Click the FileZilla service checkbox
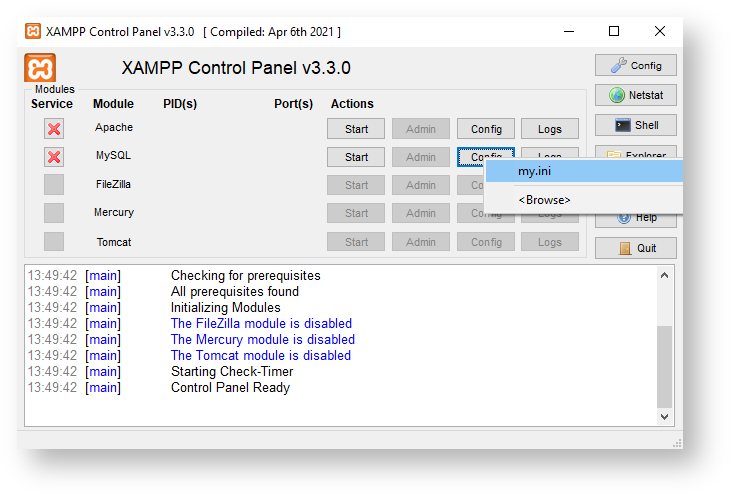 (54, 185)
